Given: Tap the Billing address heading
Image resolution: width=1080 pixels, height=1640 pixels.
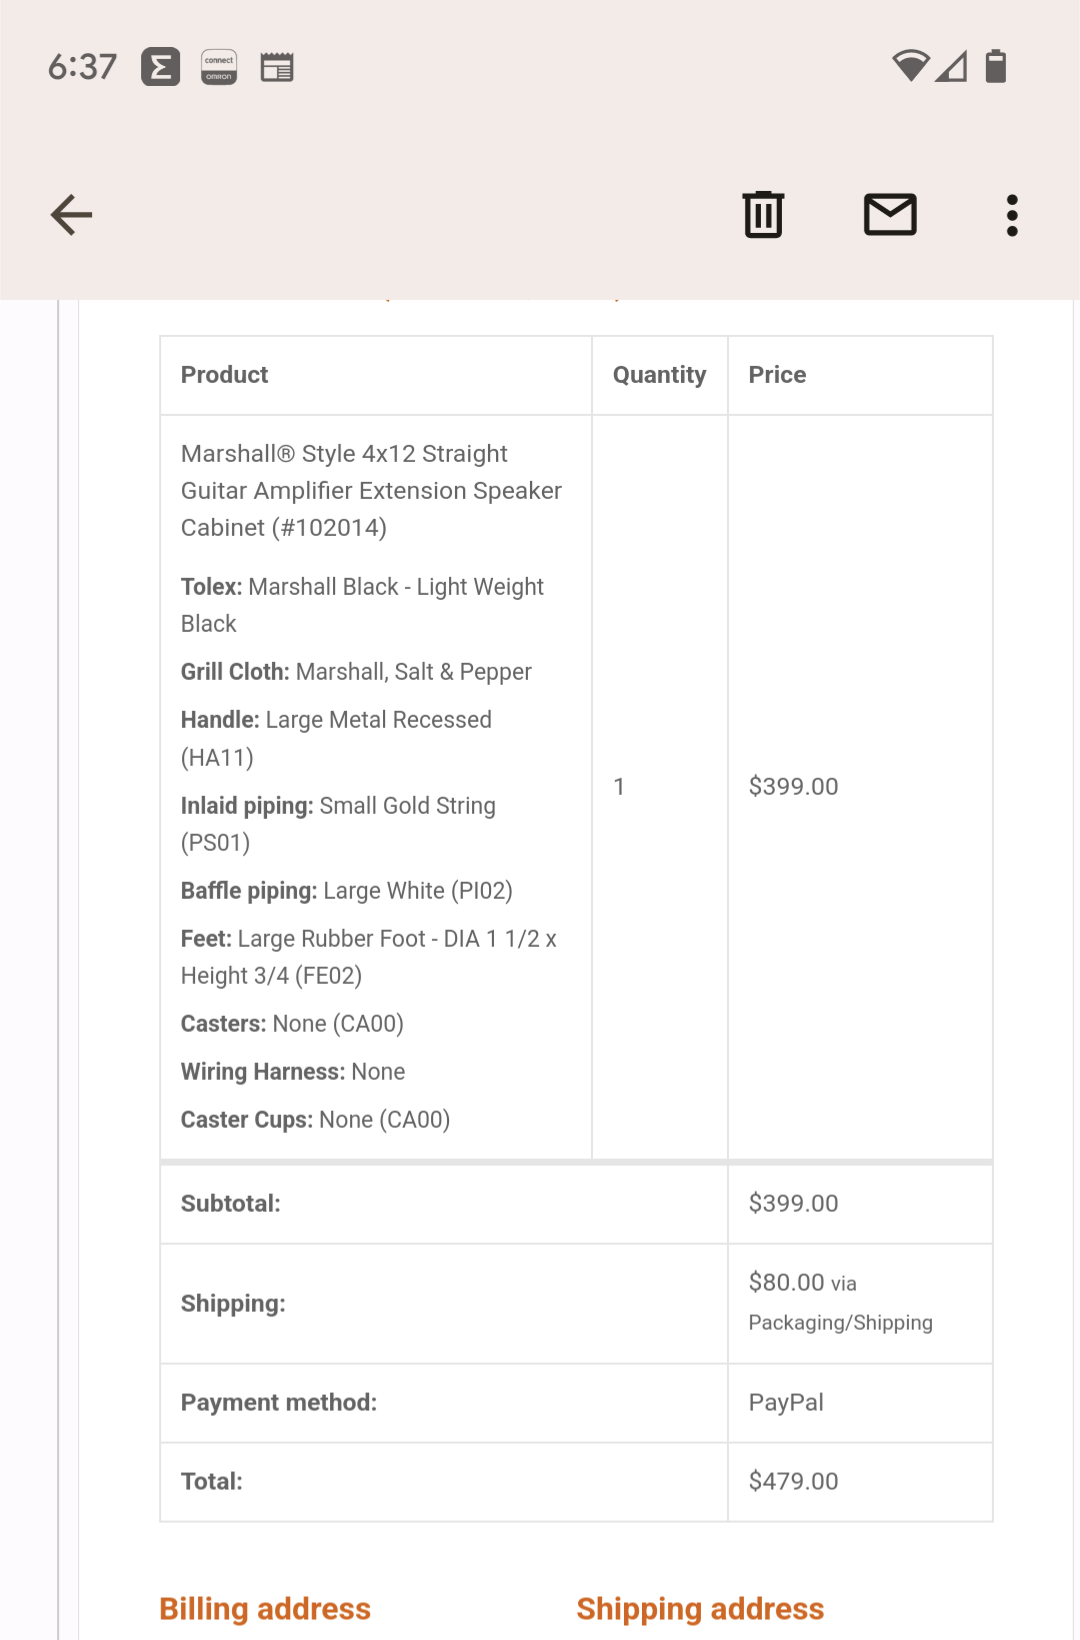Looking at the screenshot, I should [x=264, y=1608].
